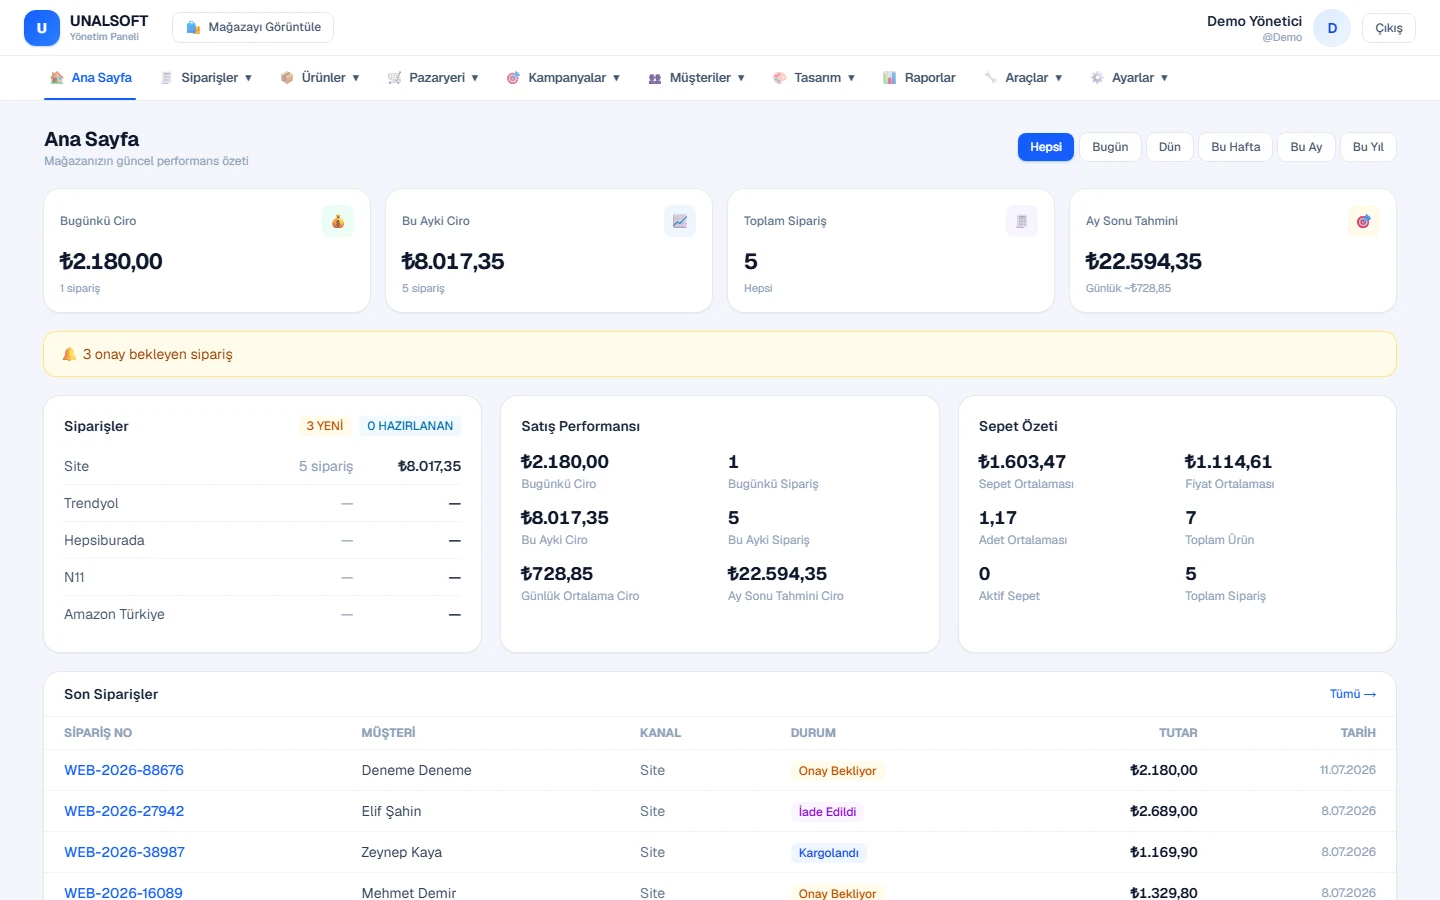
Task: Click the UNALSOFT logo icon
Action: click(x=42, y=28)
